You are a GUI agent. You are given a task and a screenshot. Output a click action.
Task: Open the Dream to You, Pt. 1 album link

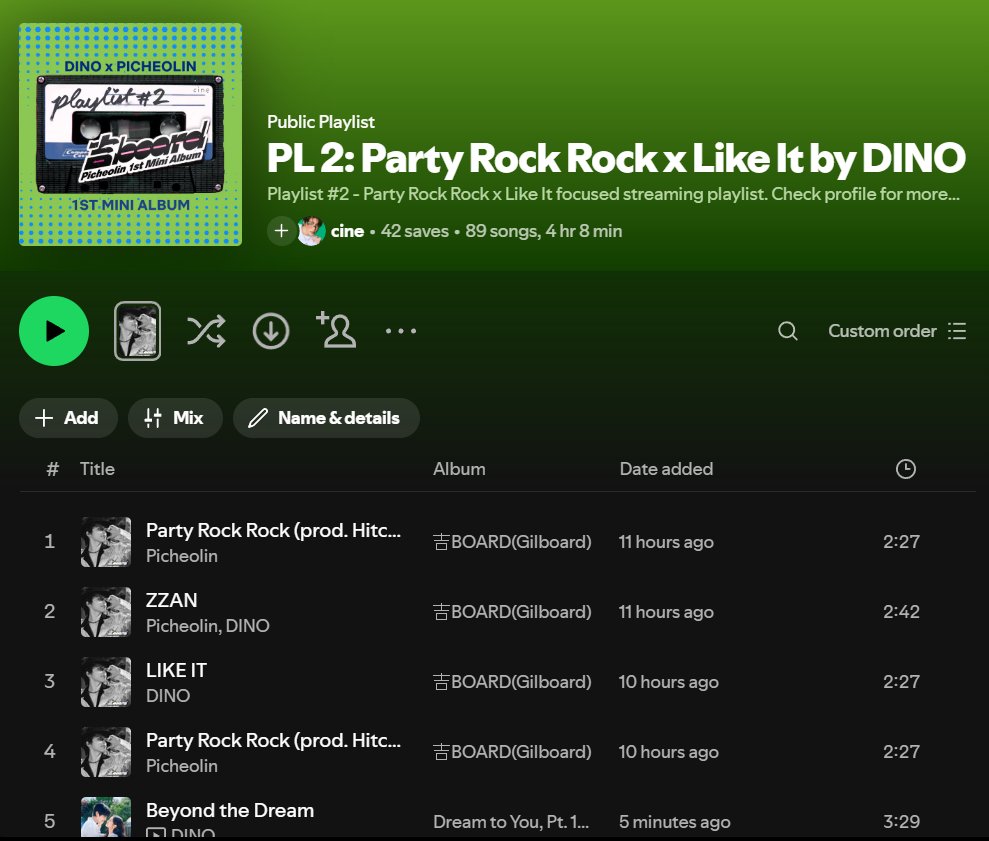(511, 821)
